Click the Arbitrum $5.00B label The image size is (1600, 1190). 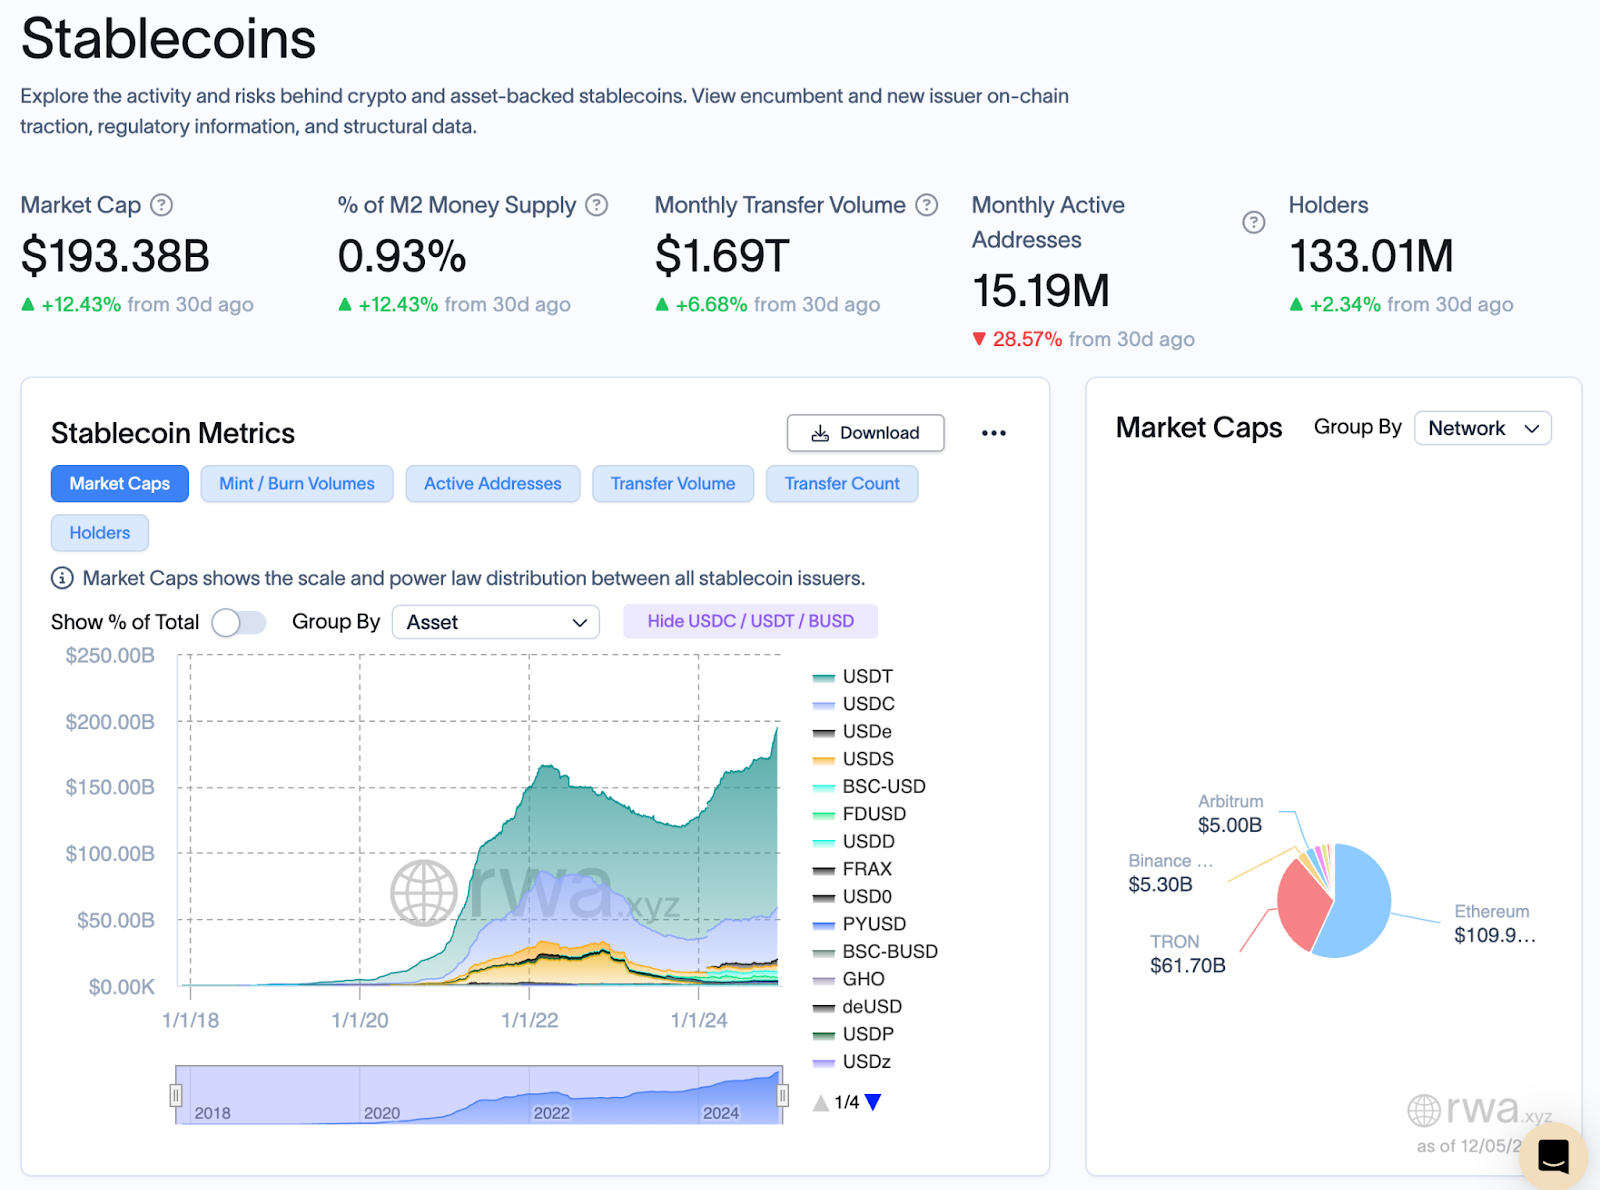1231,814
